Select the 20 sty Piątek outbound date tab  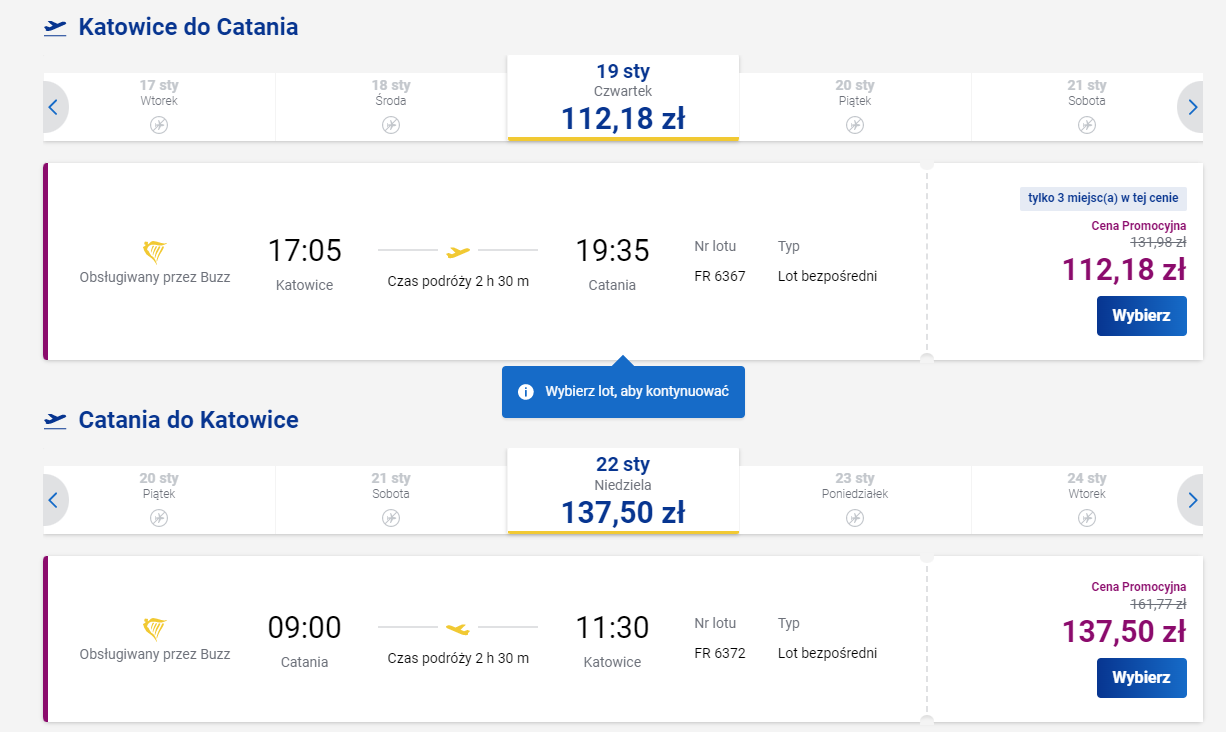coord(855,106)
